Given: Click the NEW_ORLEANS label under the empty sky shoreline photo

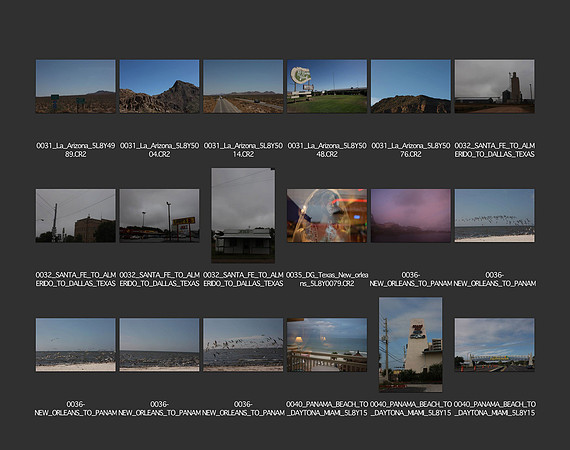Looking at the screenshot, I should pyautogui.click(x=159, y=409).
